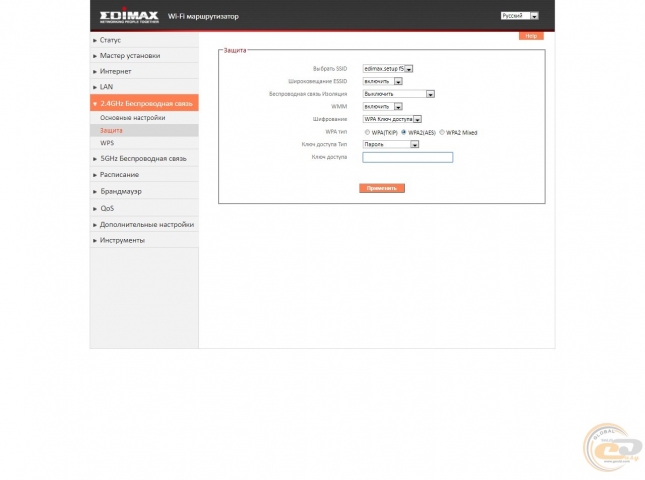Open the Шифрование dropdown

392,119
